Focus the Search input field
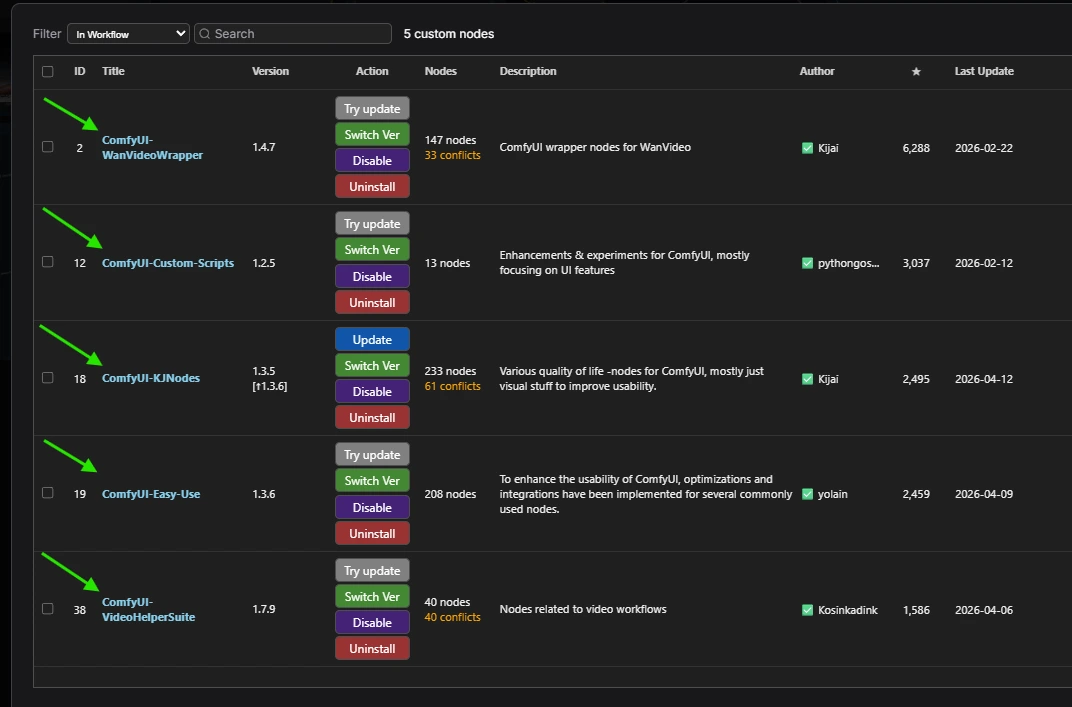The image size is (1072, 707). pyautogui.click(x=298, y=34)
